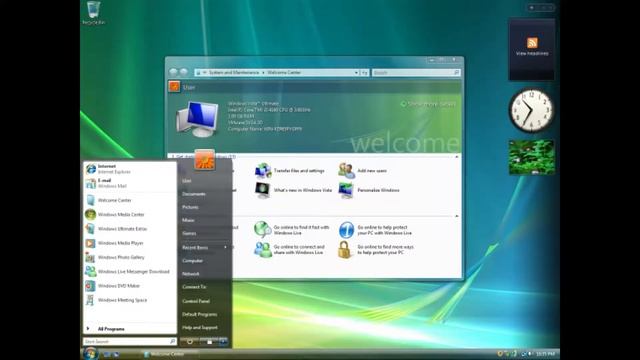Click the Start menu lock button

[209, 342]
